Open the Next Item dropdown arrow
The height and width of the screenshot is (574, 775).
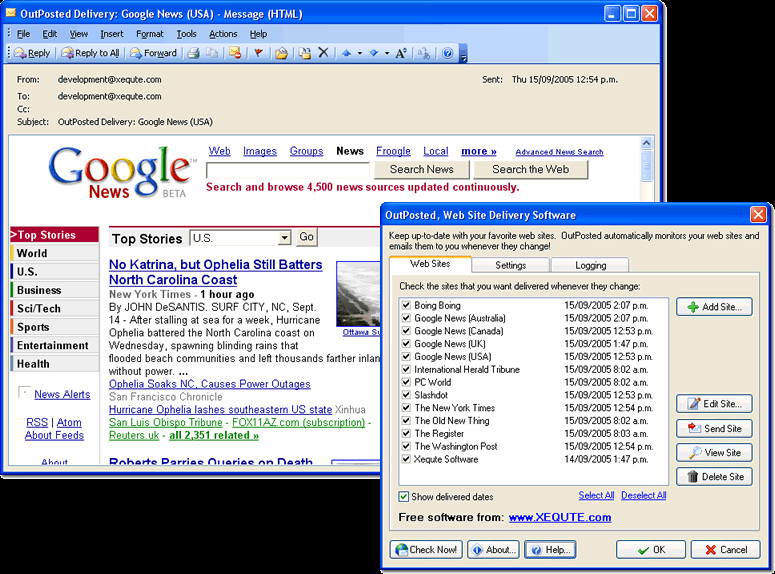pyautogui.click(x=387, y=53)
